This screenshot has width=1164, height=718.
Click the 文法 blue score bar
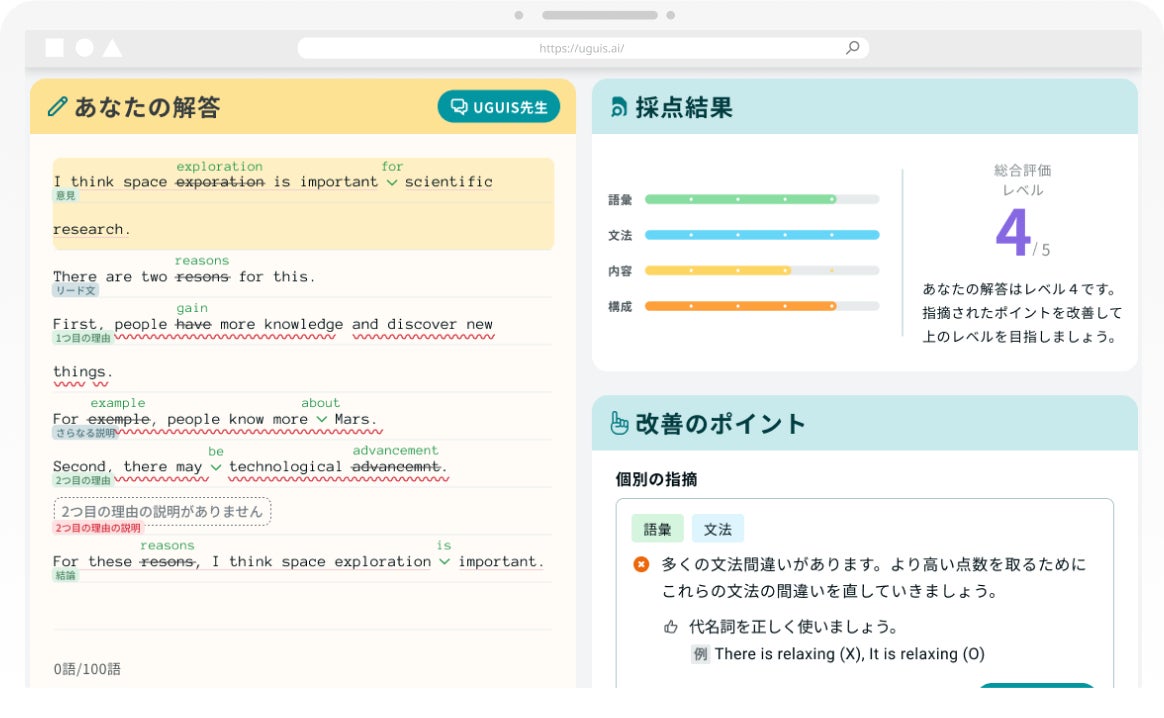tap(761, 235)
